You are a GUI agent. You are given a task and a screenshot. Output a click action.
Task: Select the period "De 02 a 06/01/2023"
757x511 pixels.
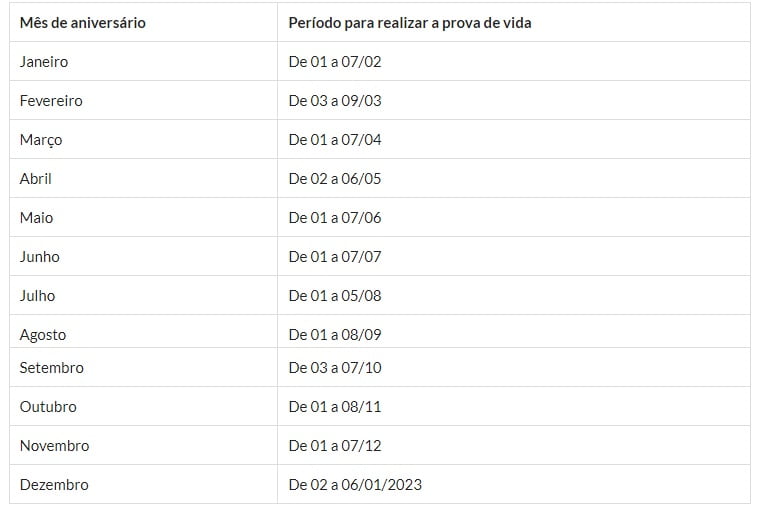pyautogui.click(x=355, y=484)
